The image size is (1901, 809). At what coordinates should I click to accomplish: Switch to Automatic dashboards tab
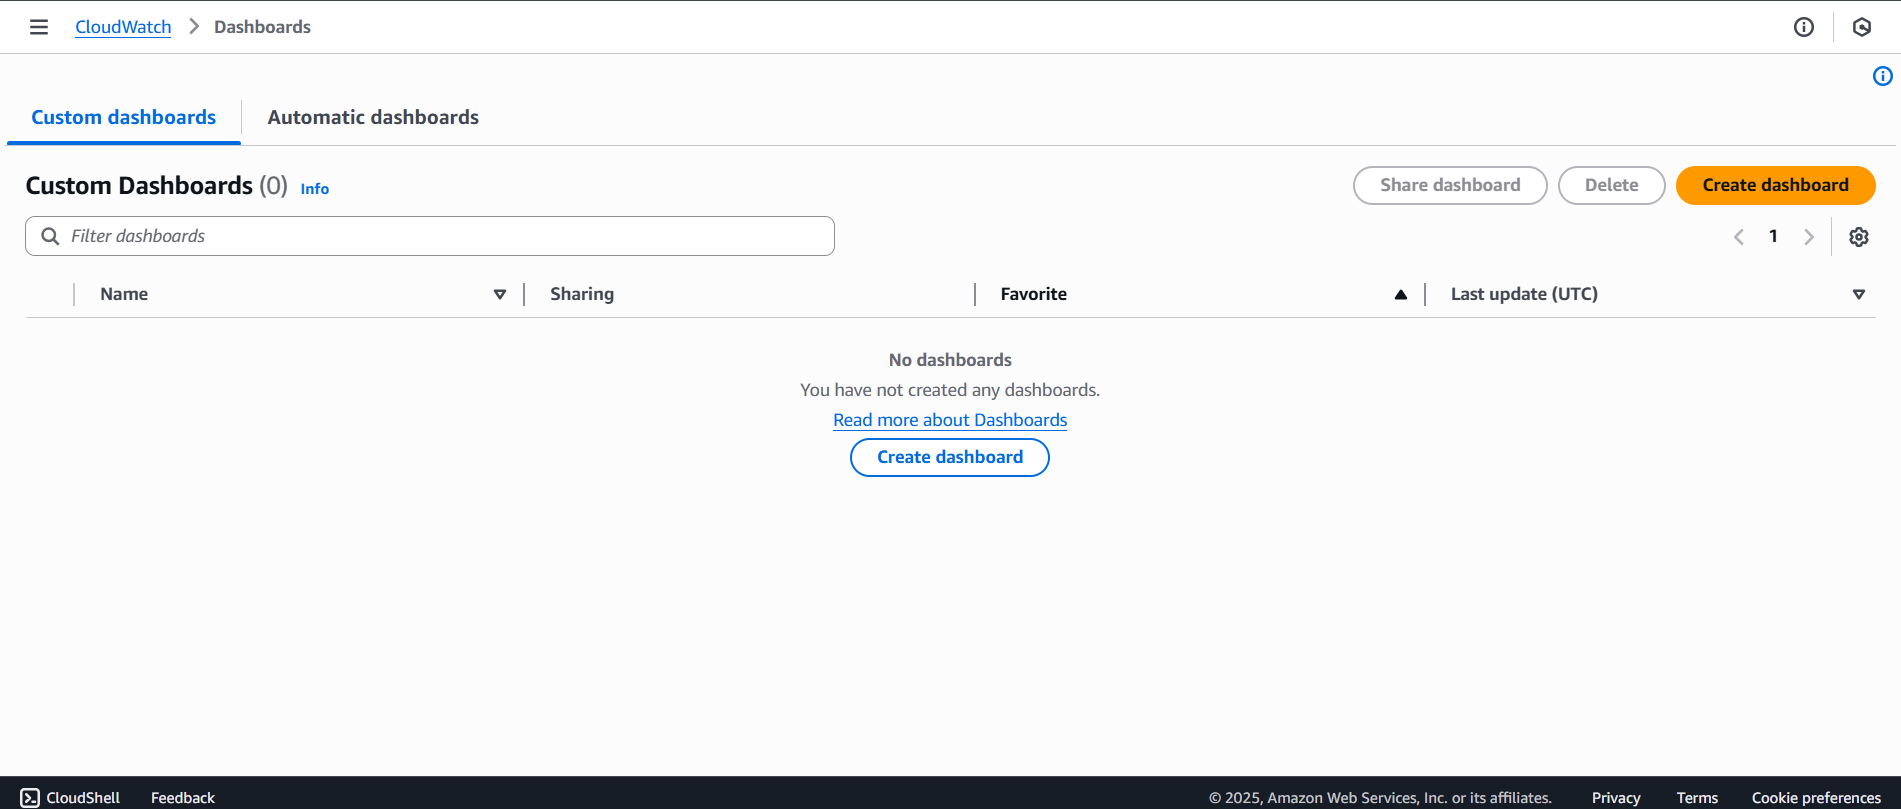(x=373, y=117)
